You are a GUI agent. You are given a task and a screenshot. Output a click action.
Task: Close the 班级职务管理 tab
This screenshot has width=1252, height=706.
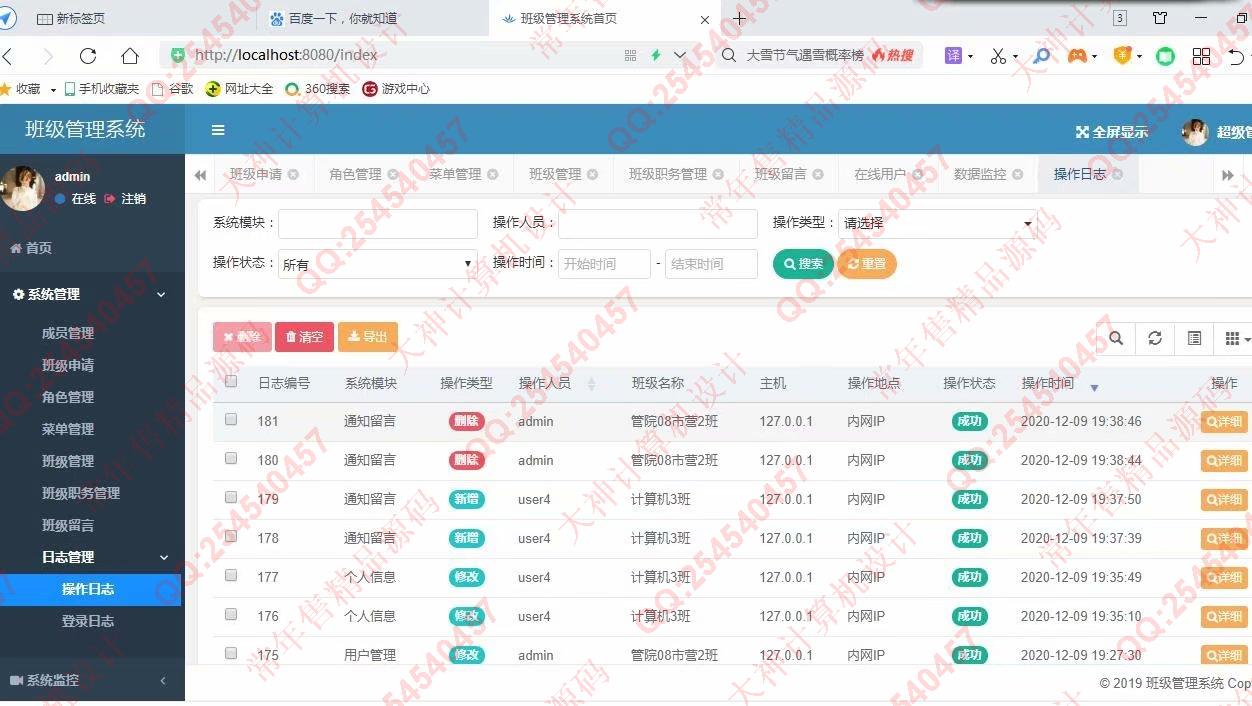(718, 174)
